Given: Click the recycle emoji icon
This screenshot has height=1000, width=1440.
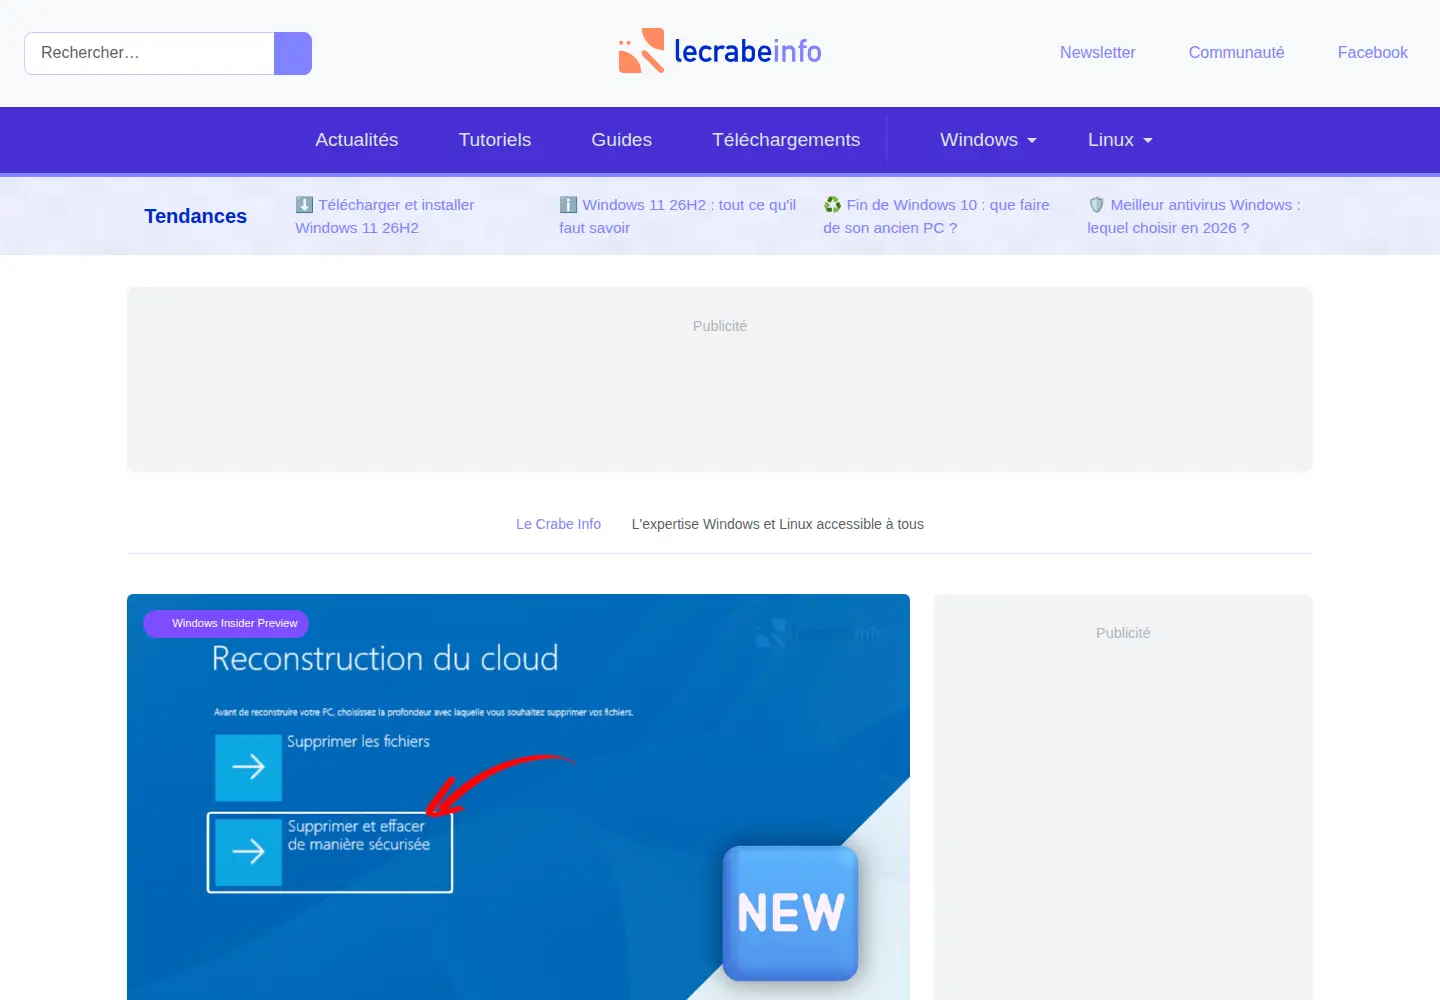Looking at the screenshot, I should tap(832, 205).
